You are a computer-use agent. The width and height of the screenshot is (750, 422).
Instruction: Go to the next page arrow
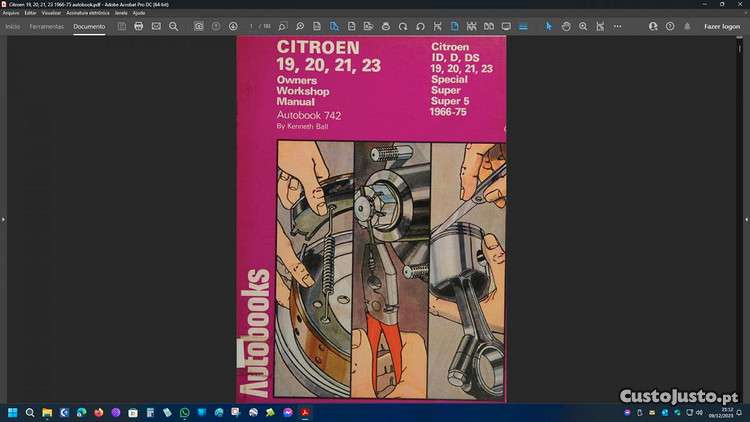click(x=233, y=26)
